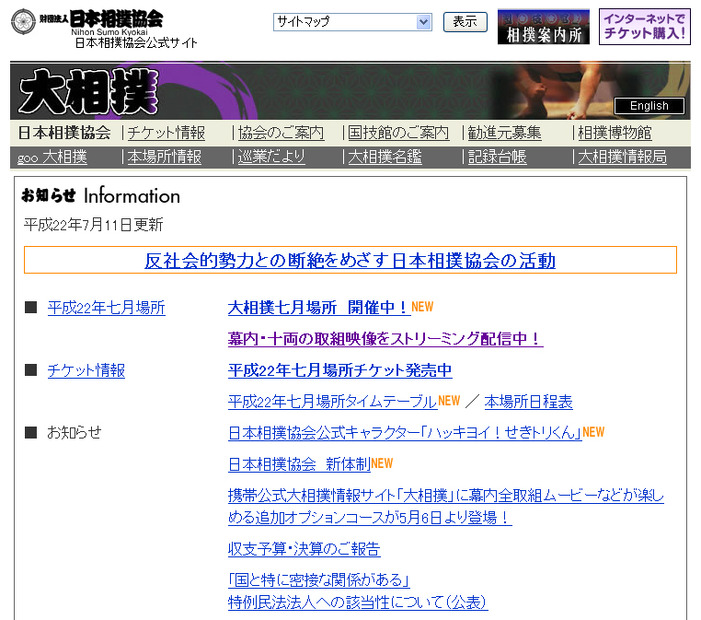Screen dimensions: 701x620
Task: Select 日本相撲協会 in top navigation
Action: [x=64, y=133]
